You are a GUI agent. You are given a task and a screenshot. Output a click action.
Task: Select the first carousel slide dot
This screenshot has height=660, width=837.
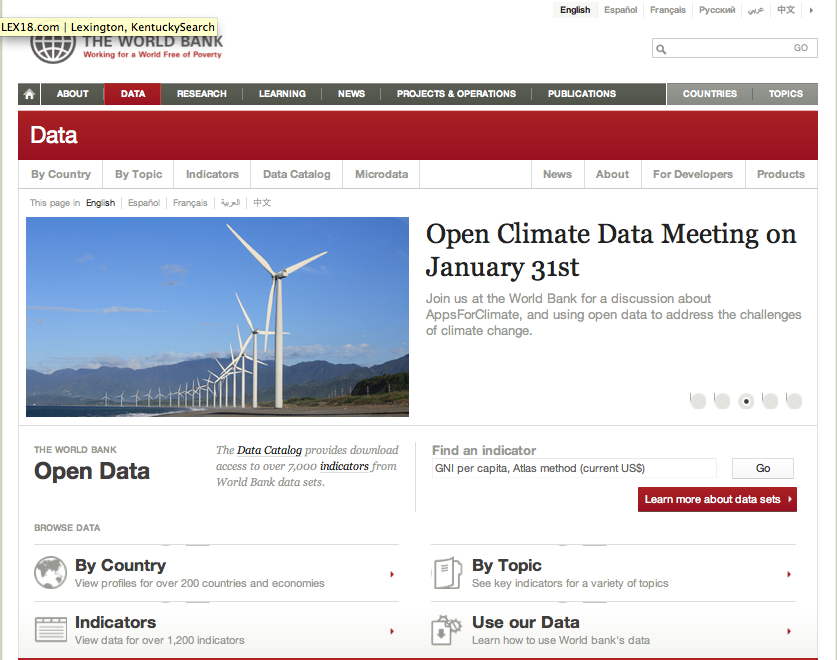coord(698,401)
